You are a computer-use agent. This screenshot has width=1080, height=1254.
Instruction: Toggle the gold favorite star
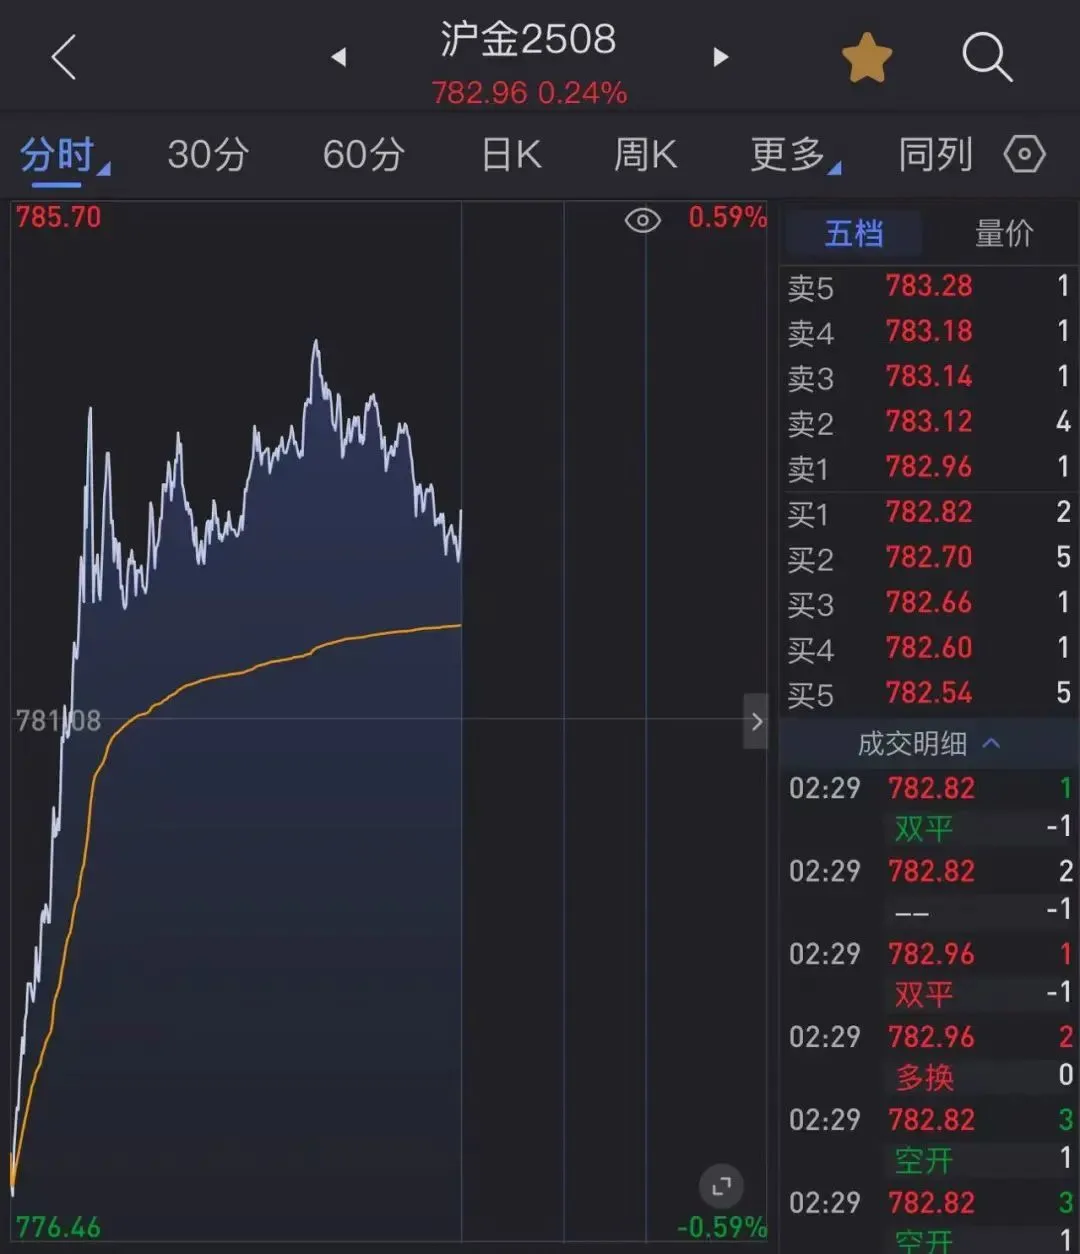pos(866,57)
